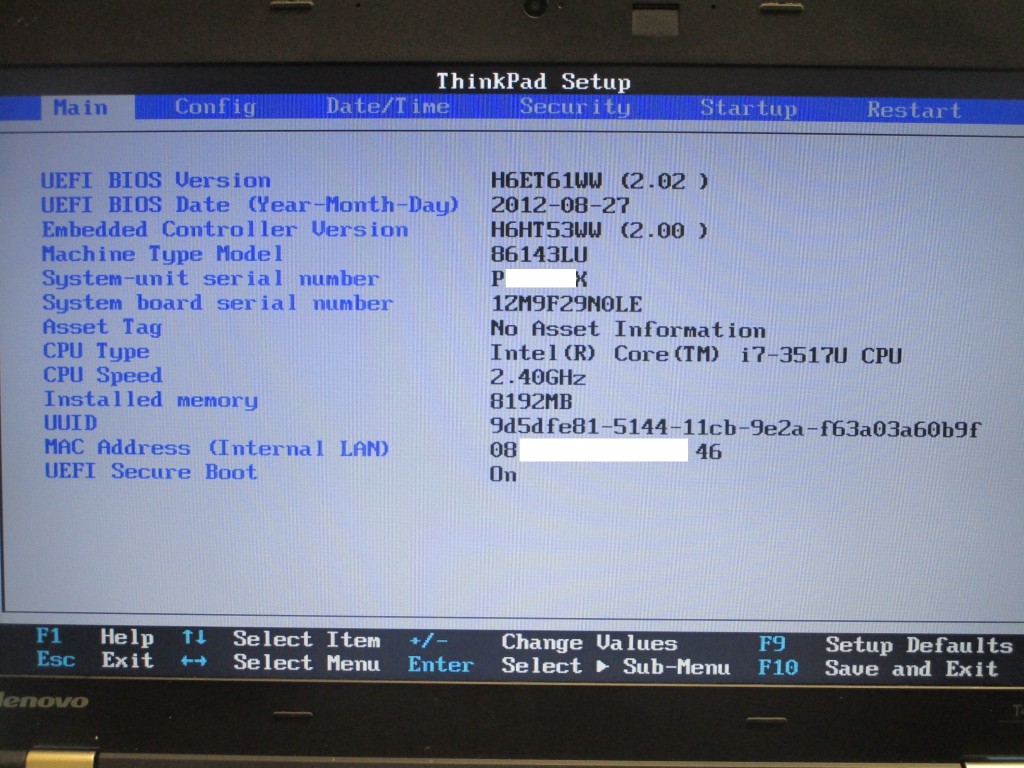
Task: Click the F9 key hint
Action: [x=772, y=645]
